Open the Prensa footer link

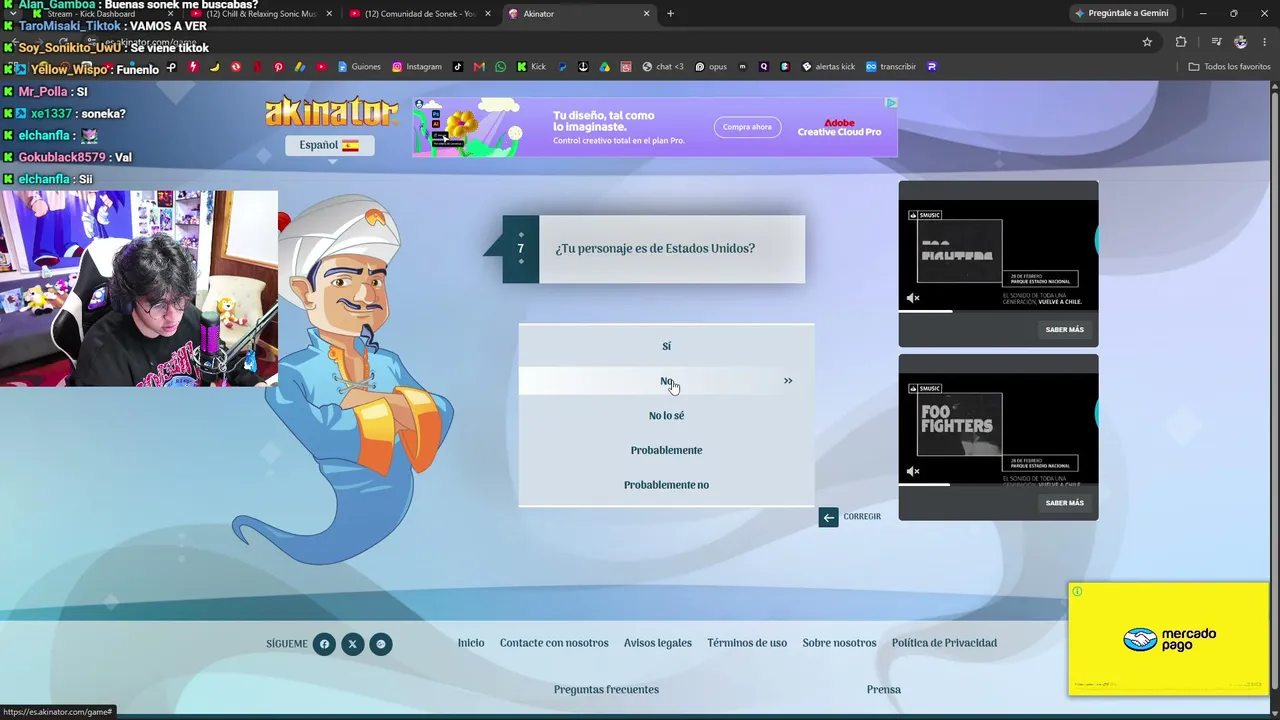884,689
